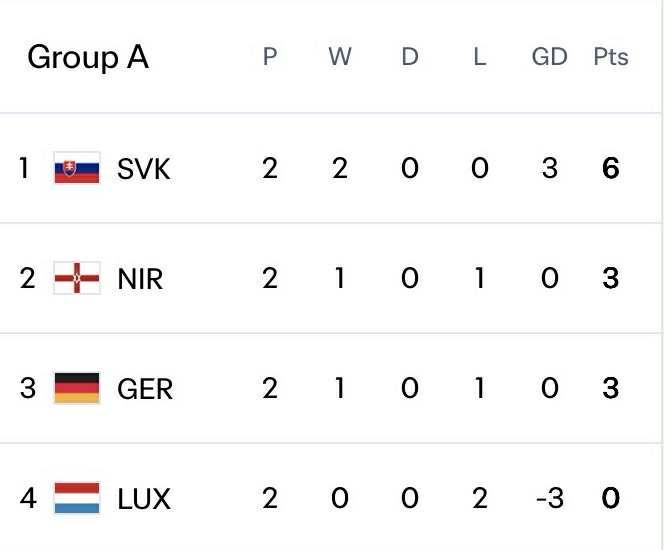664x550 pixels.
Task: Click Slovakia's goal difference value 3
Action: coord(549,169)
